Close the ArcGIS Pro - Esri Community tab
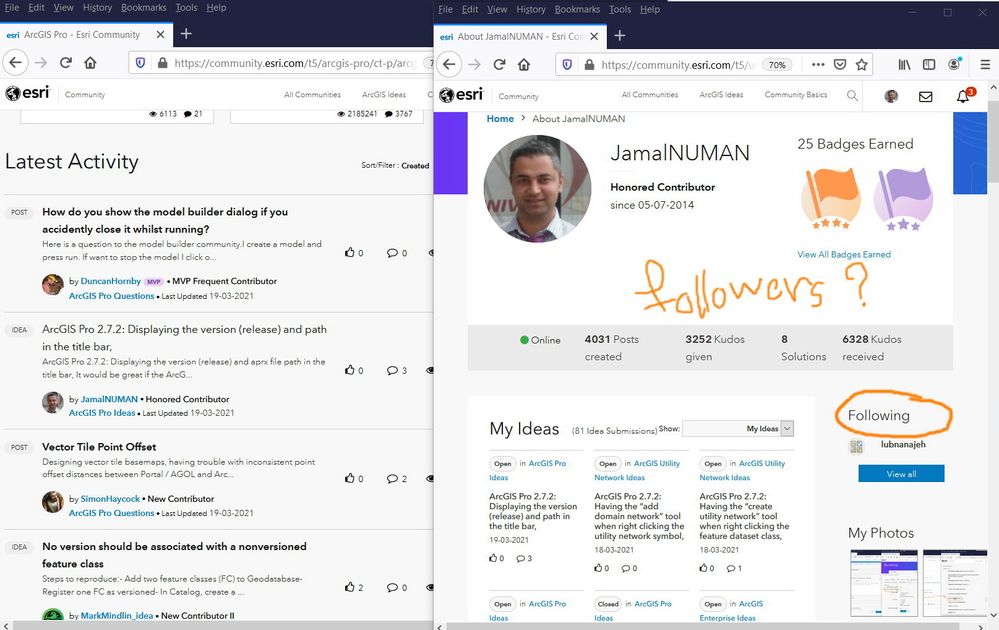 pyautogui.click(x=161, y=34)
